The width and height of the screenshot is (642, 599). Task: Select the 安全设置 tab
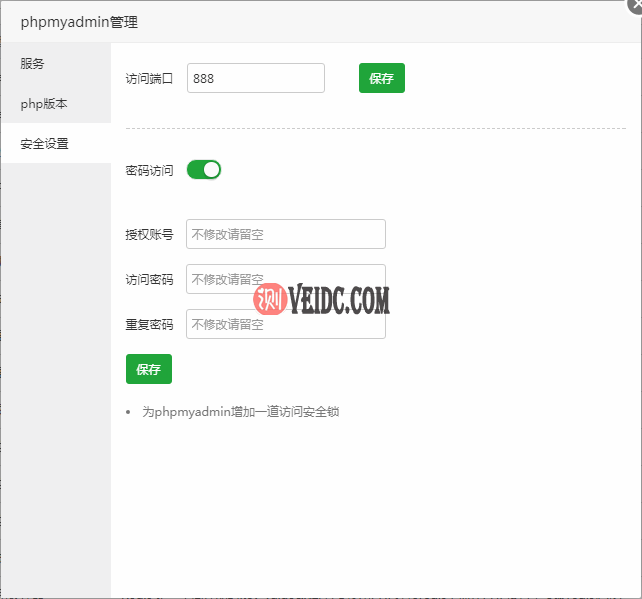point(56,143)
